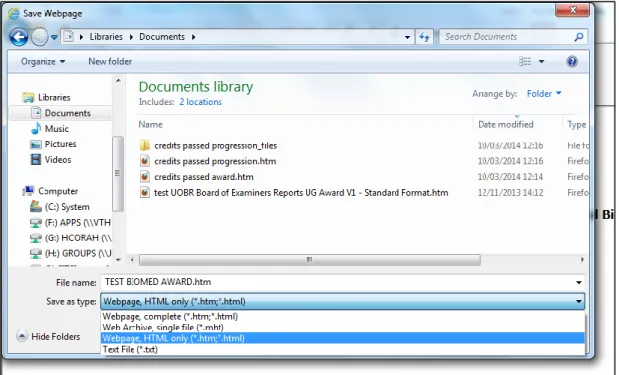Open the Arrange by Folder dropdown
This screenshot has height=375, width=619.
544,94
